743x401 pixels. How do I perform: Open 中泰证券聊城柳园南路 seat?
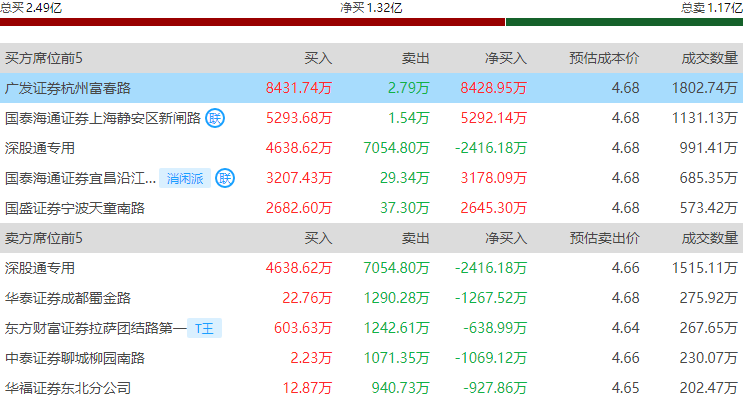coord(75,358)
